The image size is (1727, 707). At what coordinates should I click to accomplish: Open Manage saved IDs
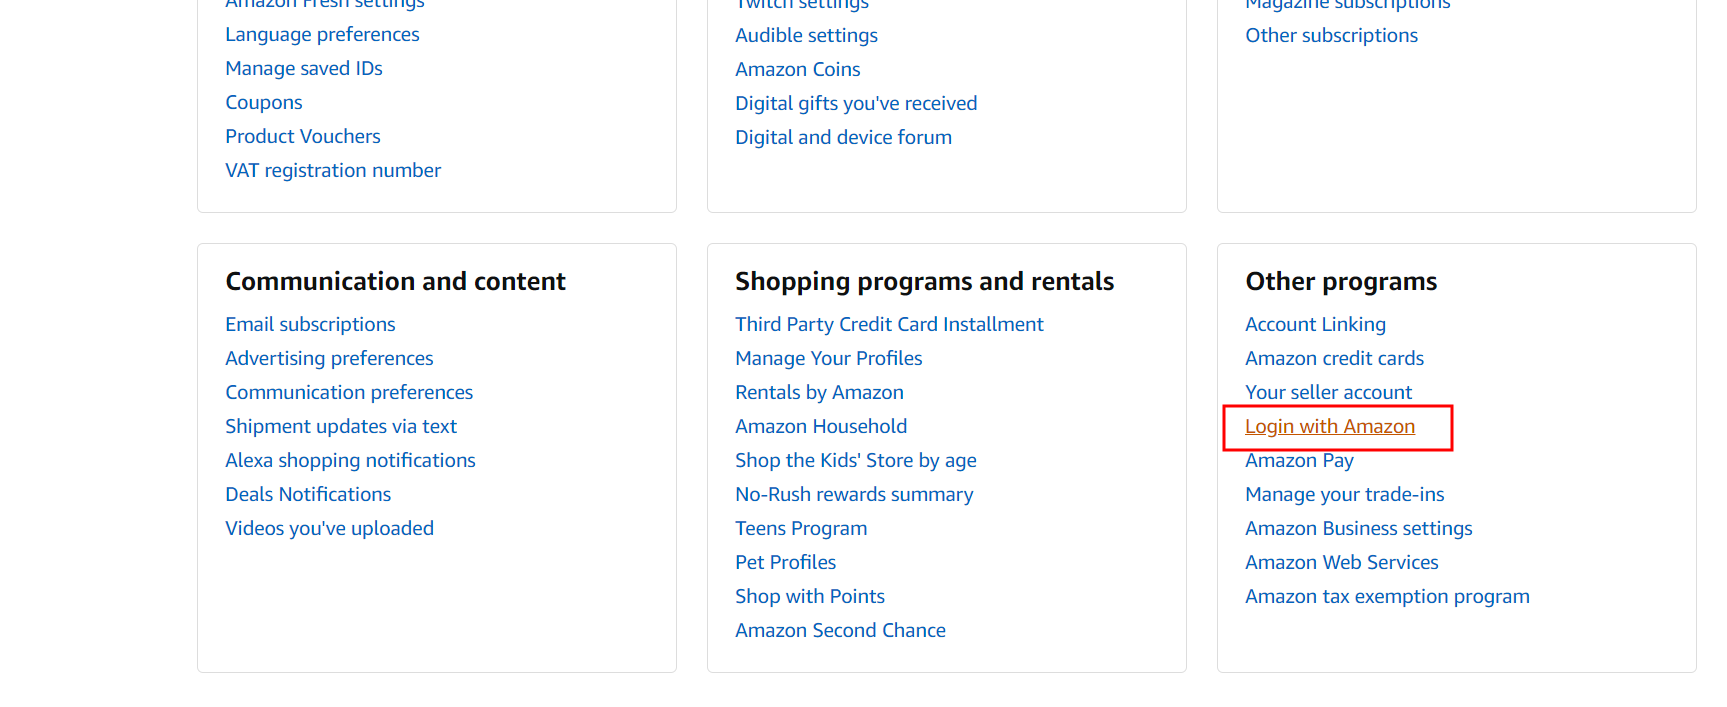click(304, 69)
